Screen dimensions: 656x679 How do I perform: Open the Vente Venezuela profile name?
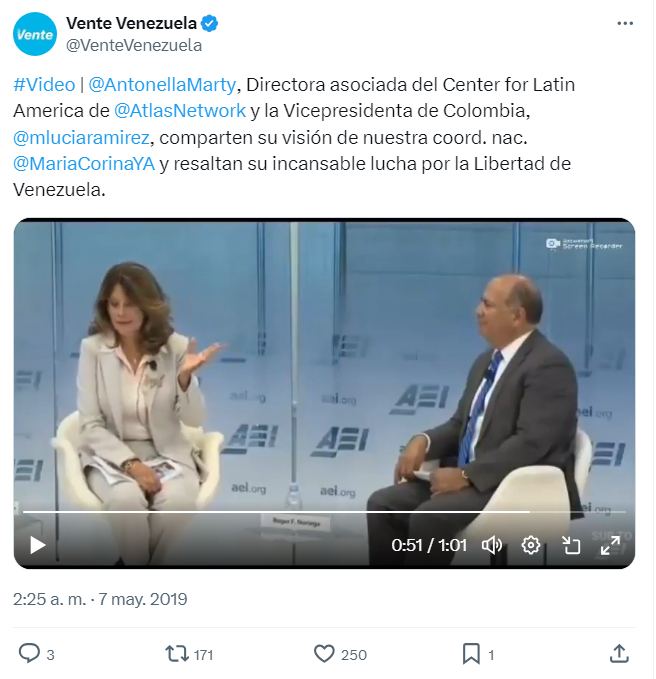(x=131, y=23)
